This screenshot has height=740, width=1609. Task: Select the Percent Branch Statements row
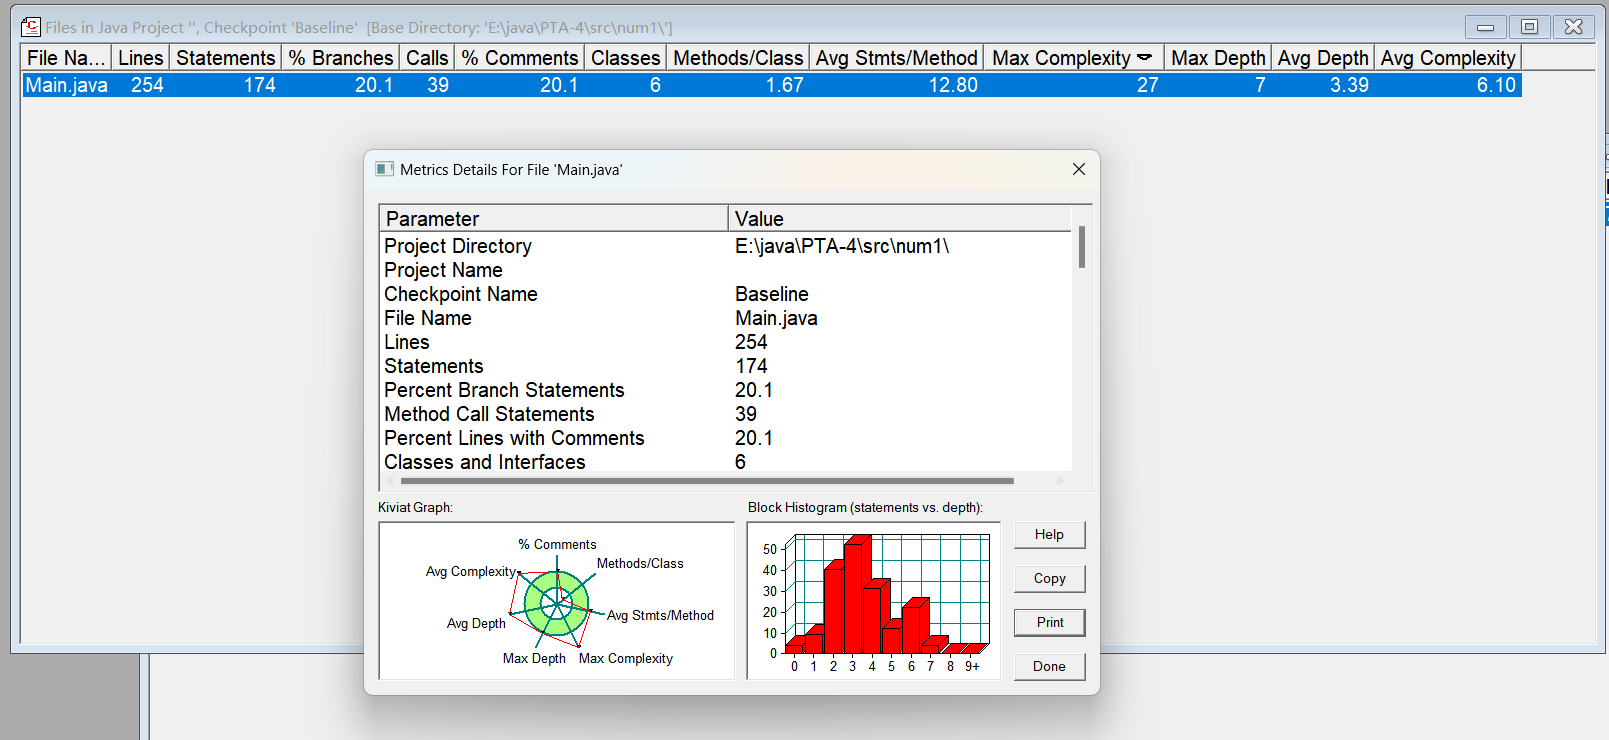726,390
